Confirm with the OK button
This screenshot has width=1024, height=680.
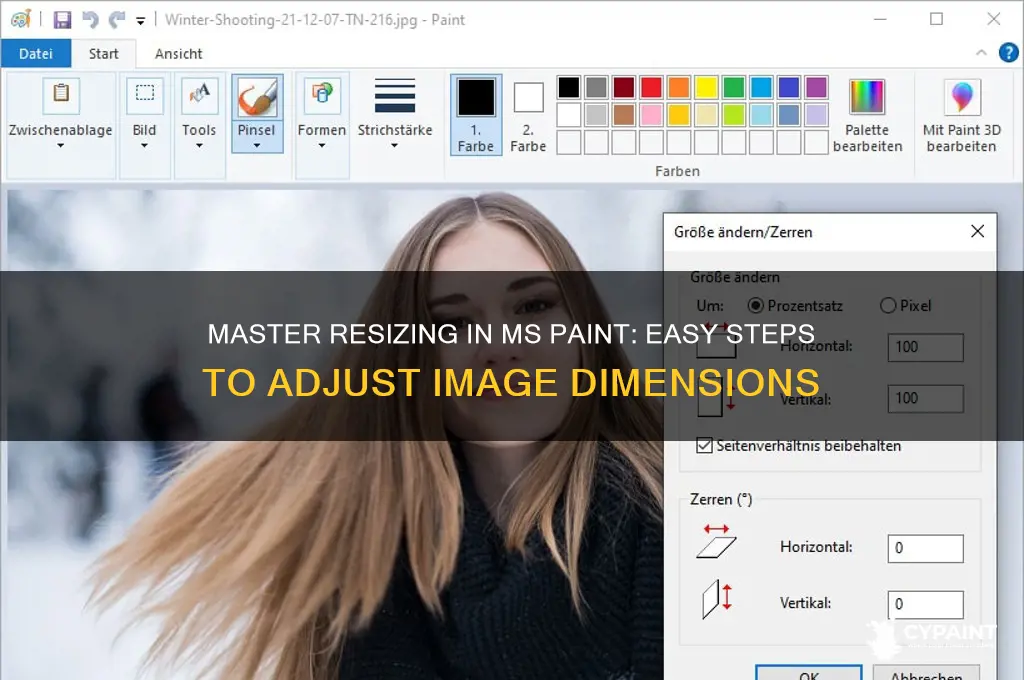click(x=808, y=673)
